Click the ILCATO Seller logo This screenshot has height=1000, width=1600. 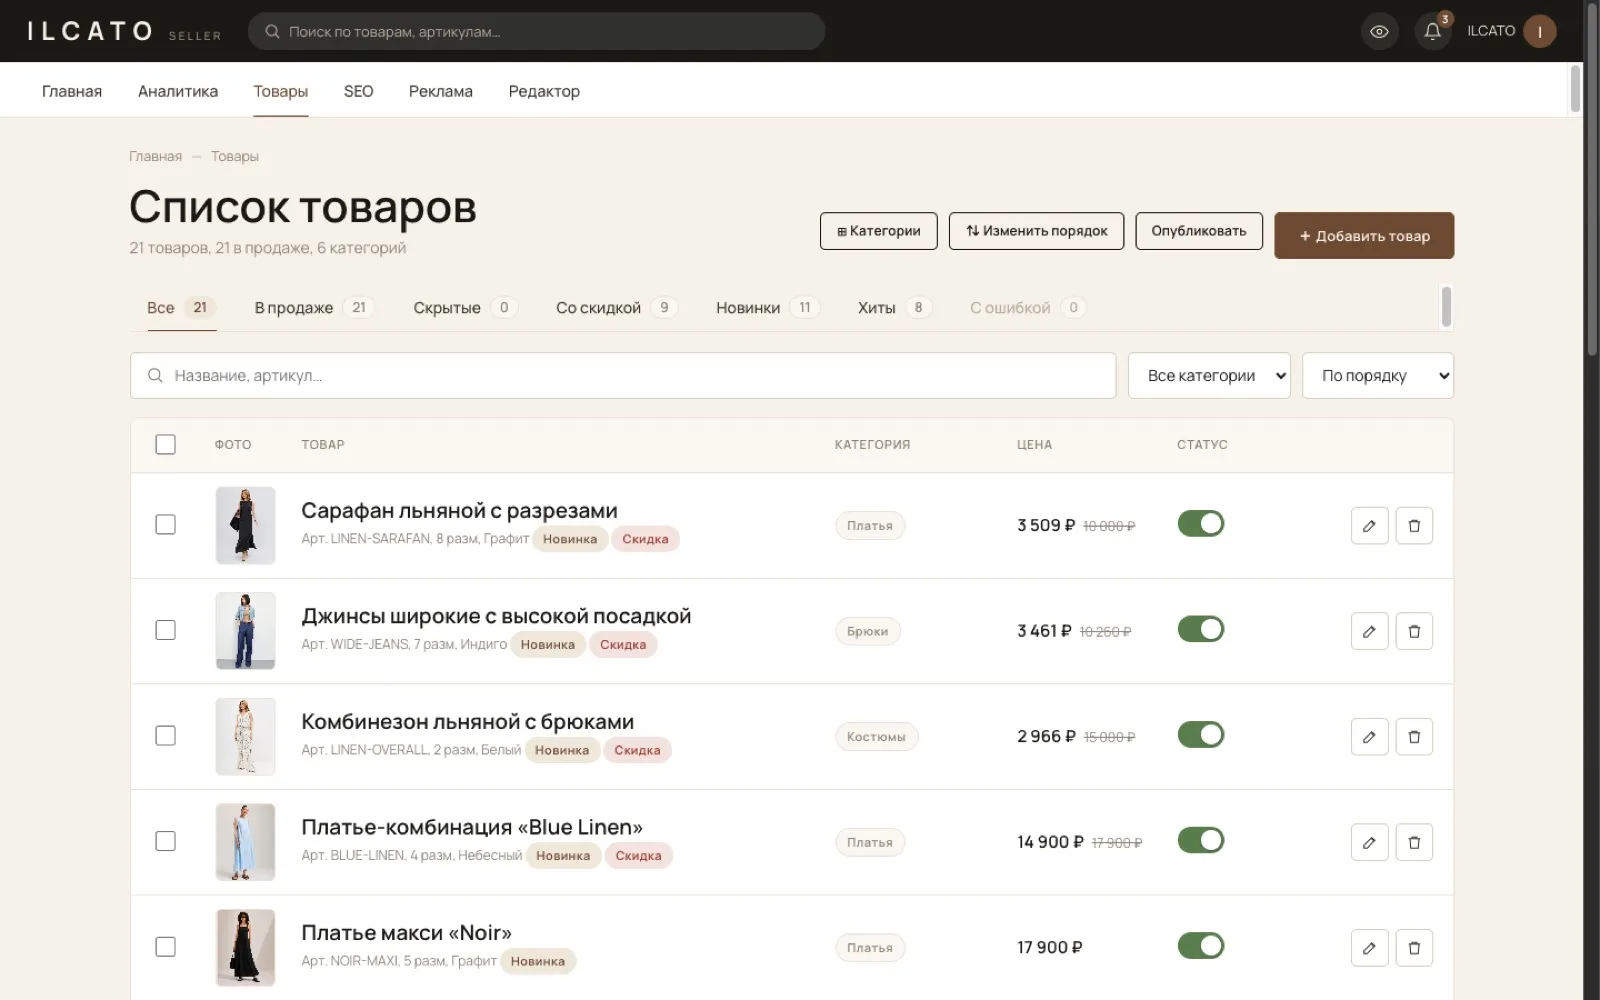[x=124, y=32]
